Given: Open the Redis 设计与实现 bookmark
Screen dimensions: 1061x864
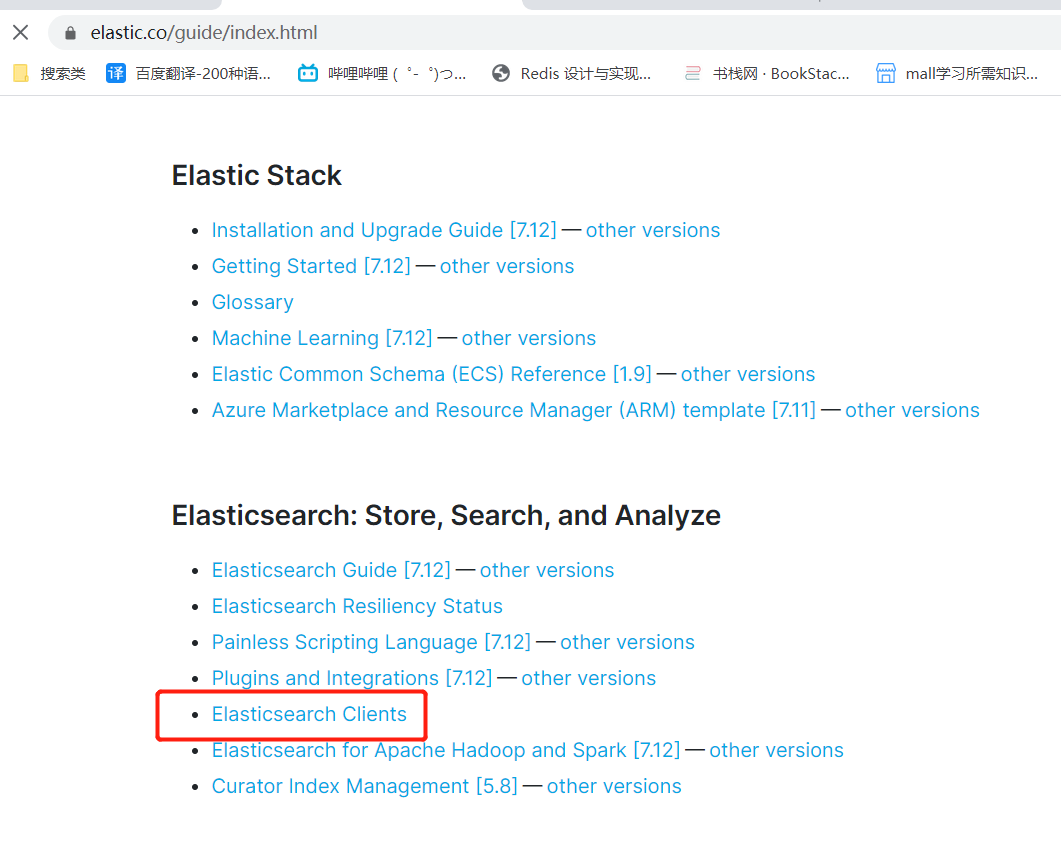Looking at the screenshot, I should tap(572, 73).
